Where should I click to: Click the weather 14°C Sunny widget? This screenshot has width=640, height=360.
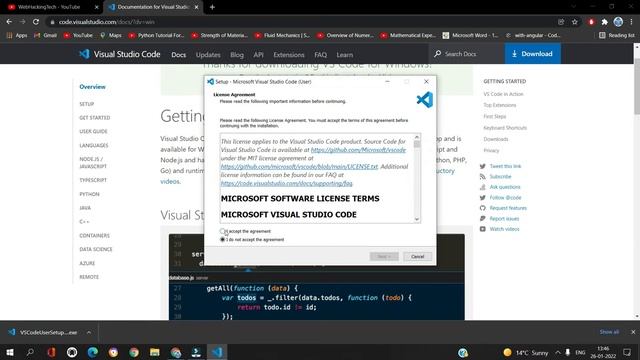click(x=526, y=352)
